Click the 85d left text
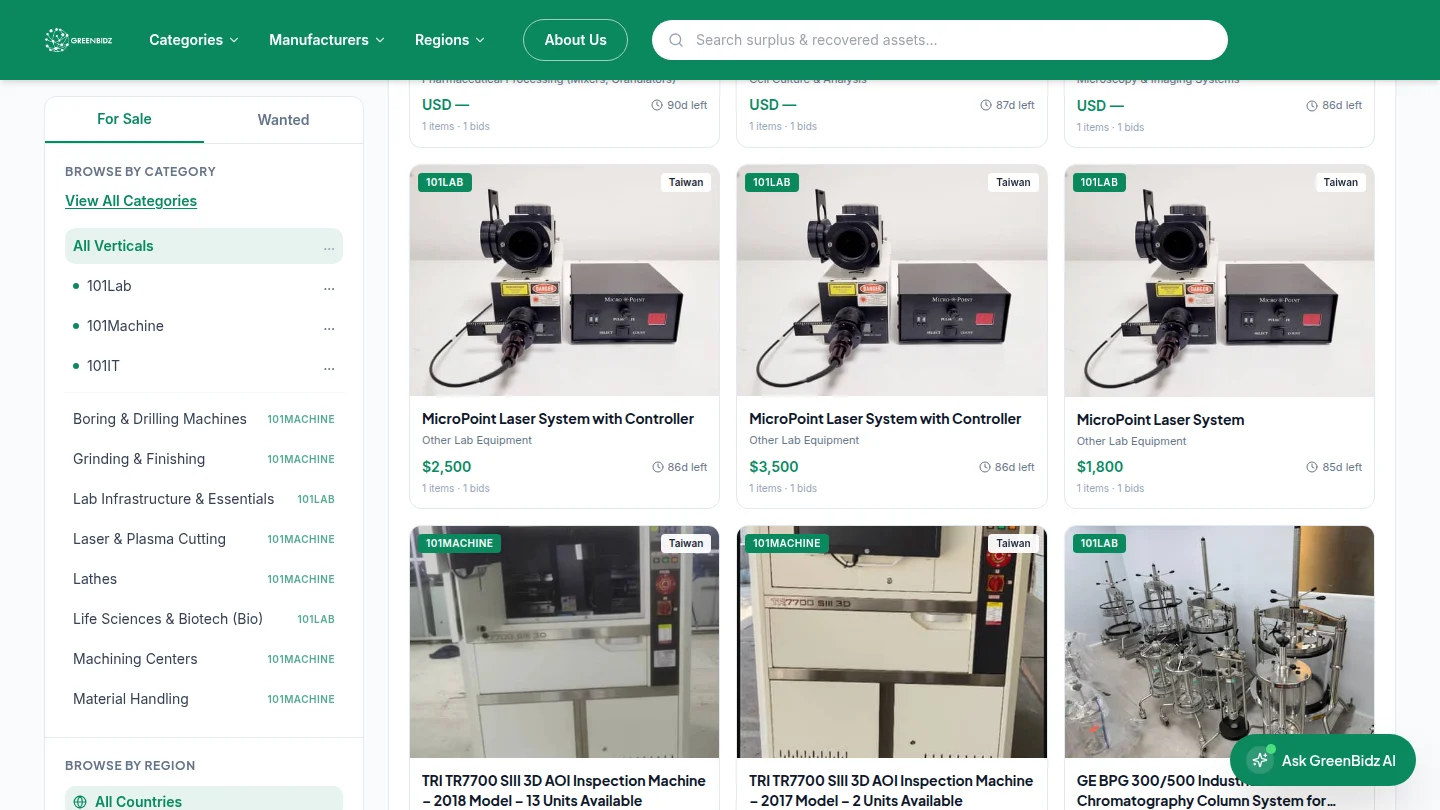This screenshot has width=1440, height=810. click(x=1342, y=467)
